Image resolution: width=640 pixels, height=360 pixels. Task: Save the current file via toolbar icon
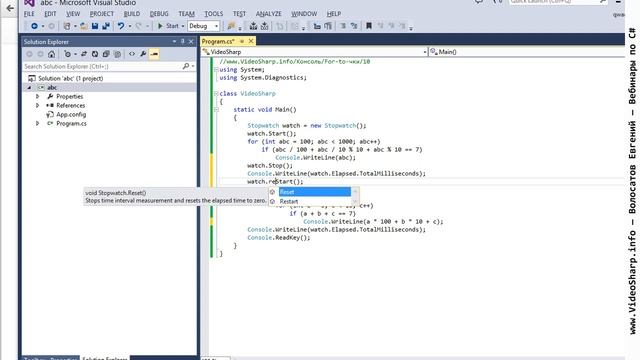click(x=95, y=26)
